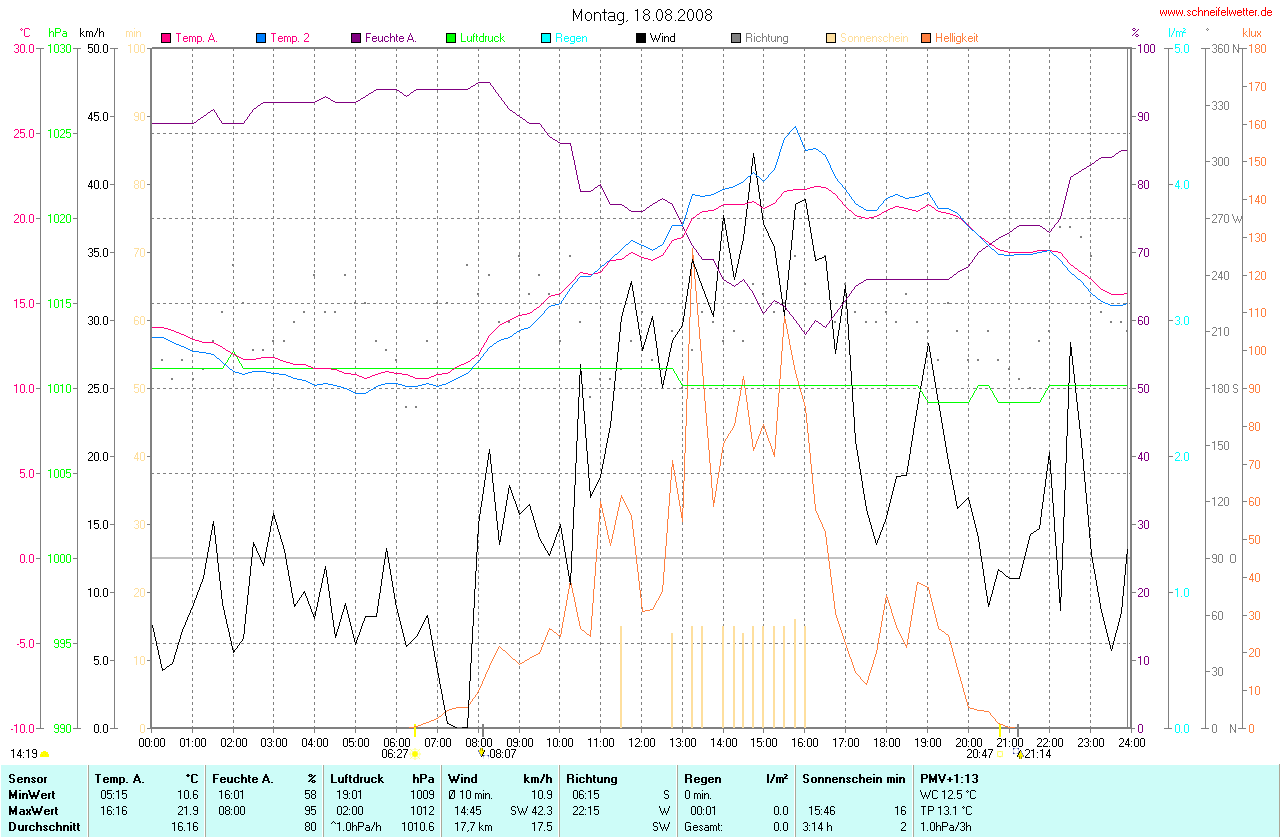
Task: Click the MaxWert row label
Action: click(x=33, y=810)
